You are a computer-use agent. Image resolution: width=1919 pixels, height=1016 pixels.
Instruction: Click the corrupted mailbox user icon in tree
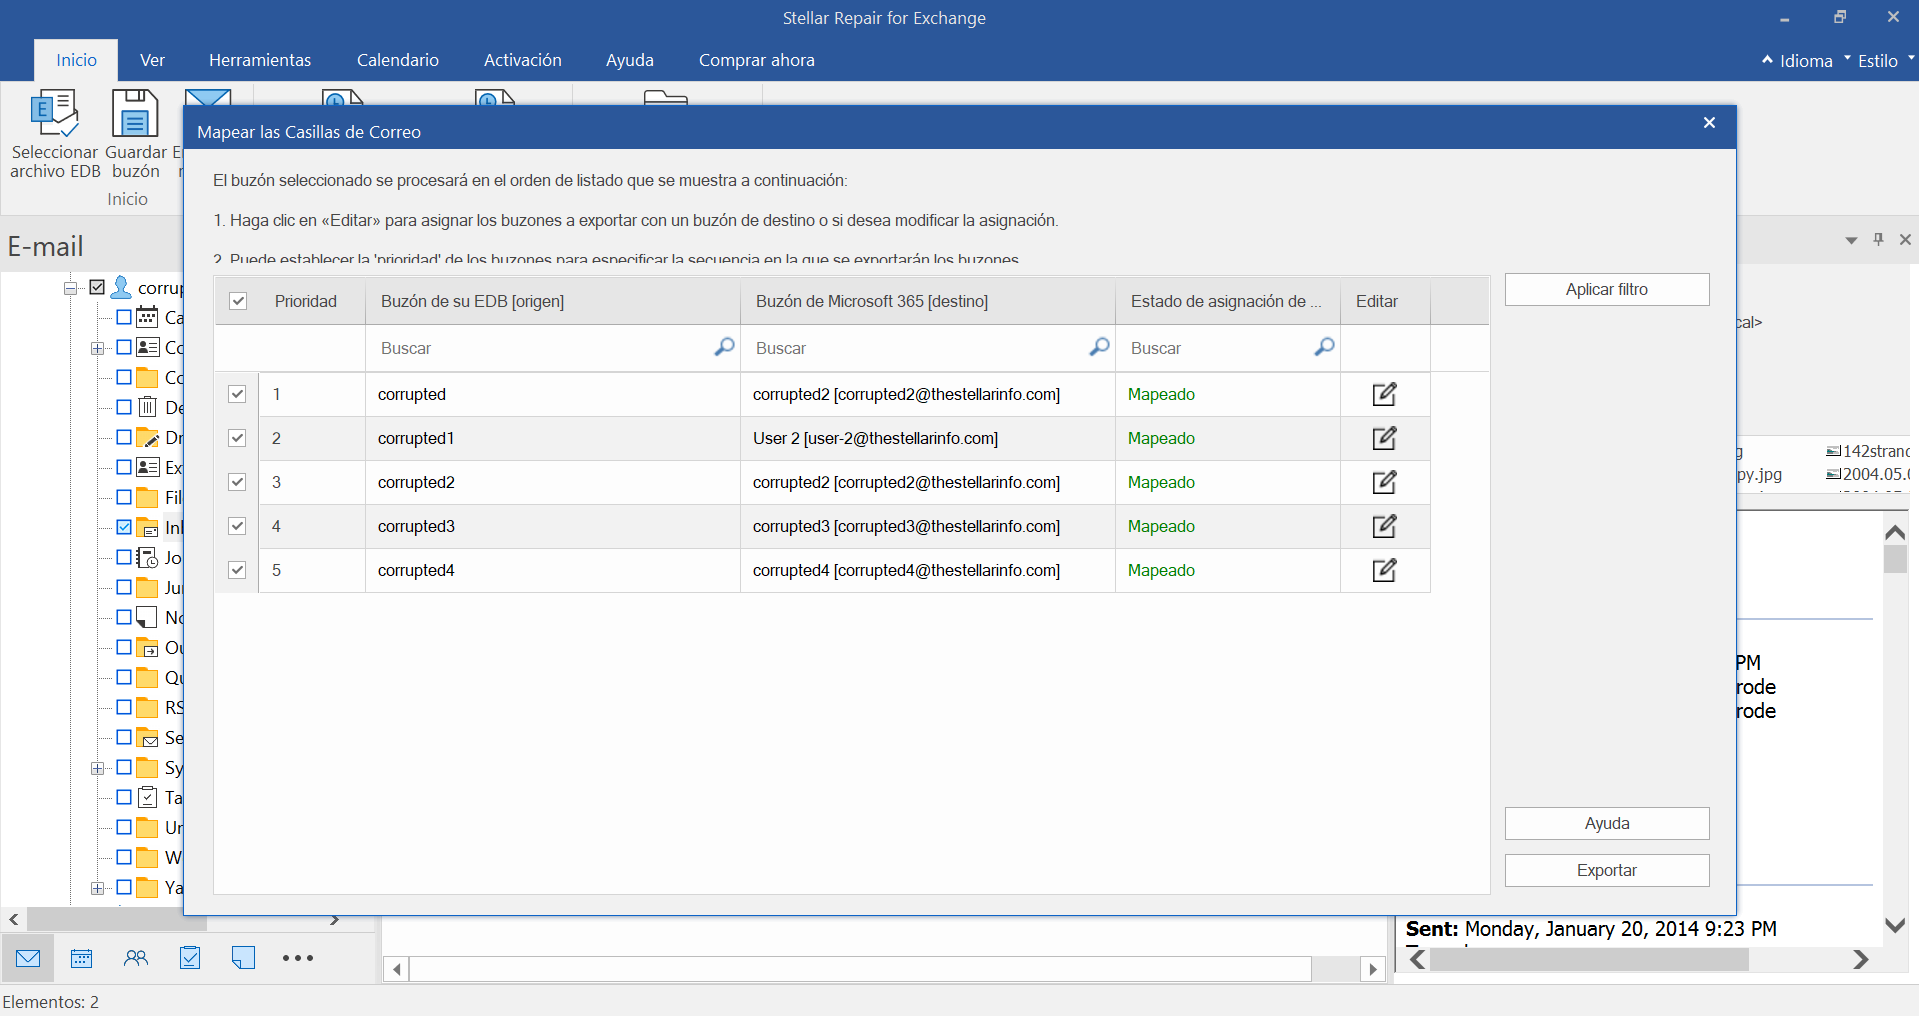121,288
